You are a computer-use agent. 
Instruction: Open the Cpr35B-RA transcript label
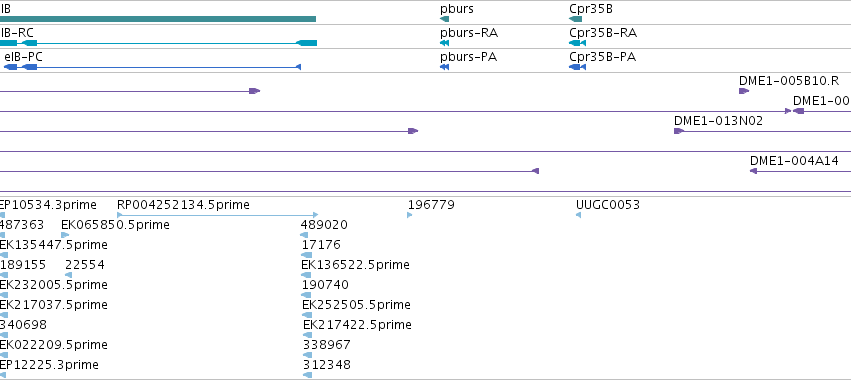click(x=603, y=33)
